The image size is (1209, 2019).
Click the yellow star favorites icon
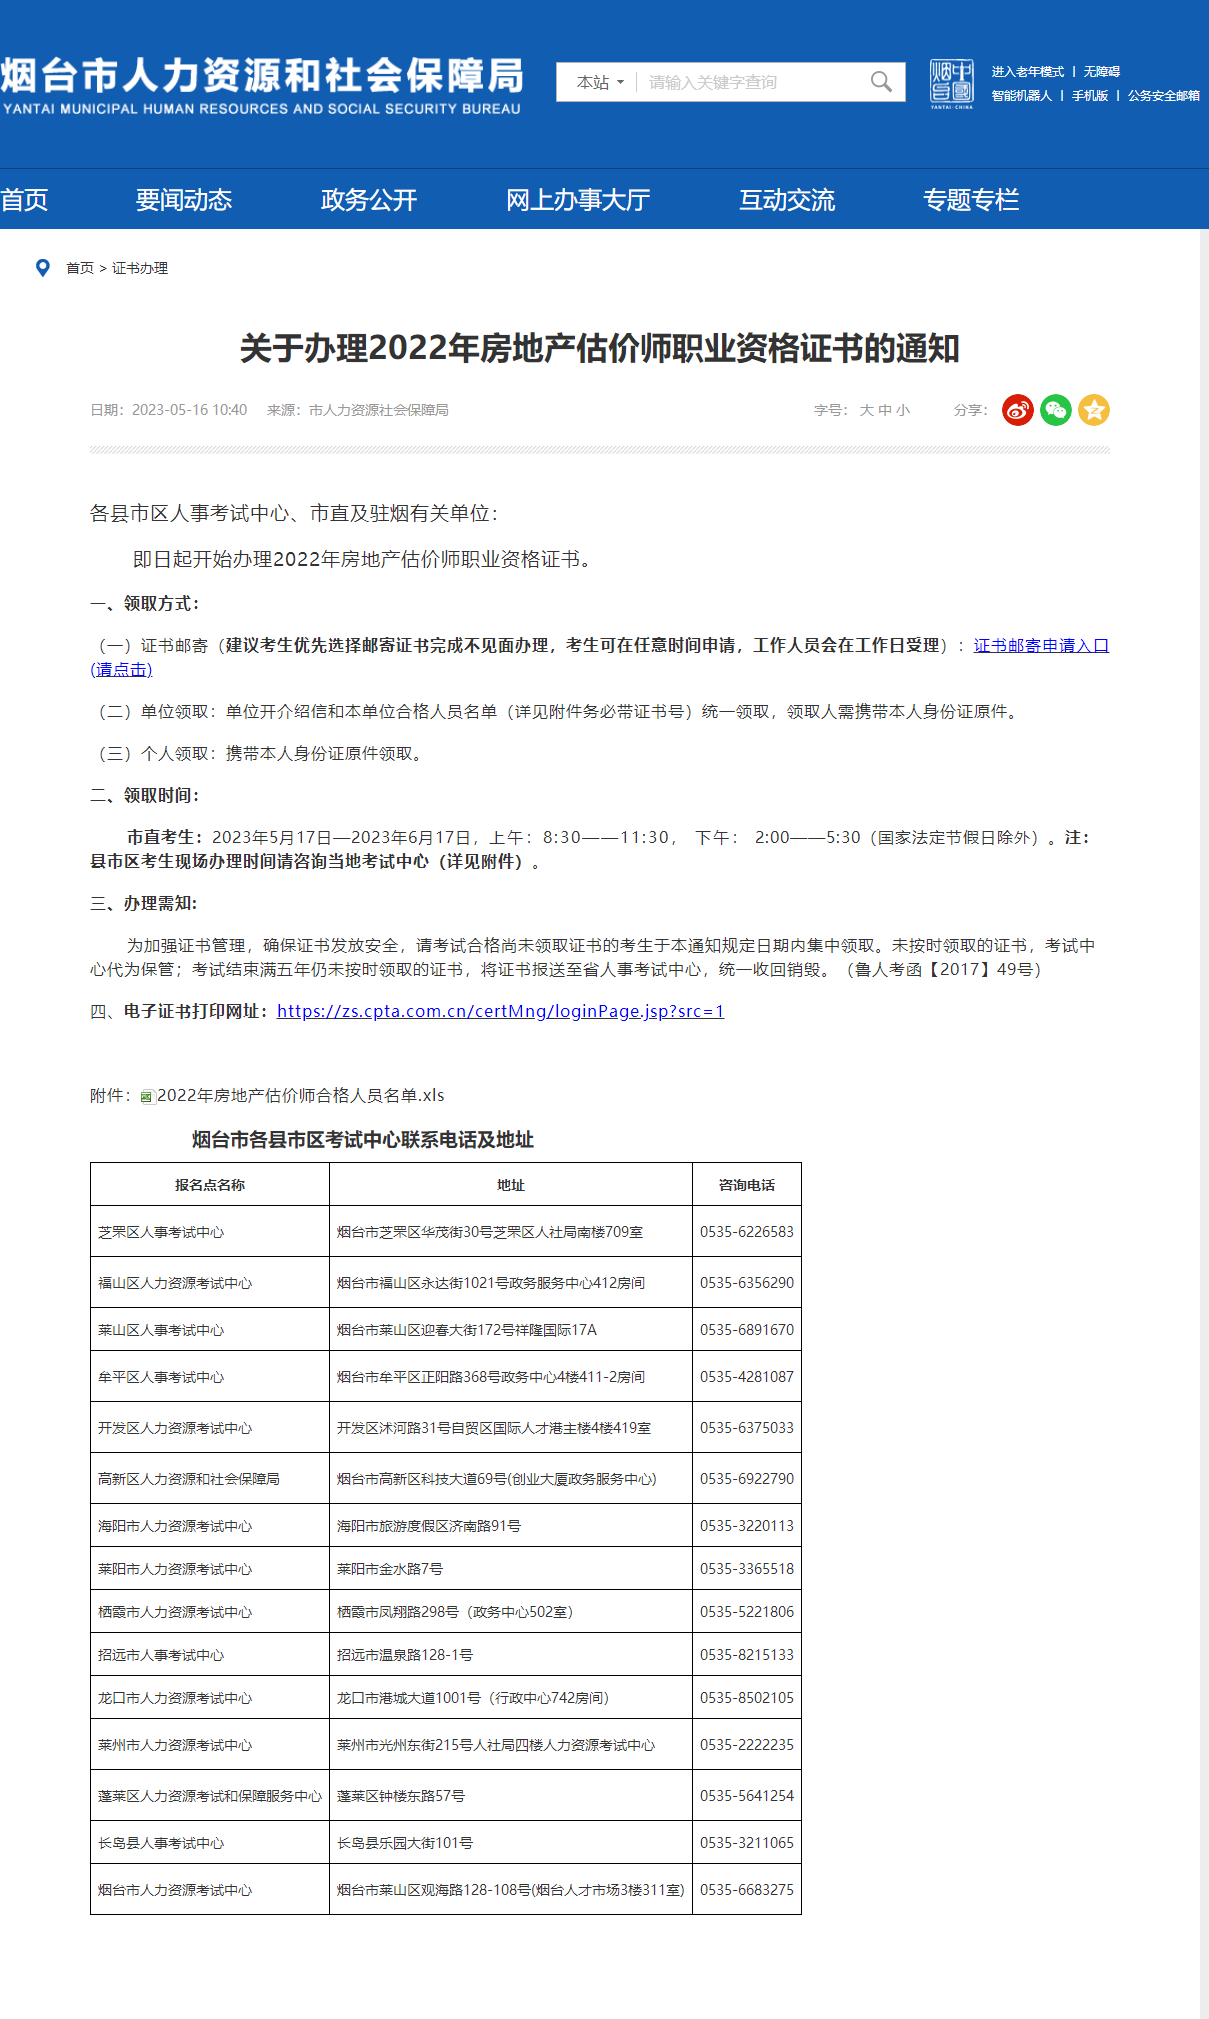click(1093, 410)
